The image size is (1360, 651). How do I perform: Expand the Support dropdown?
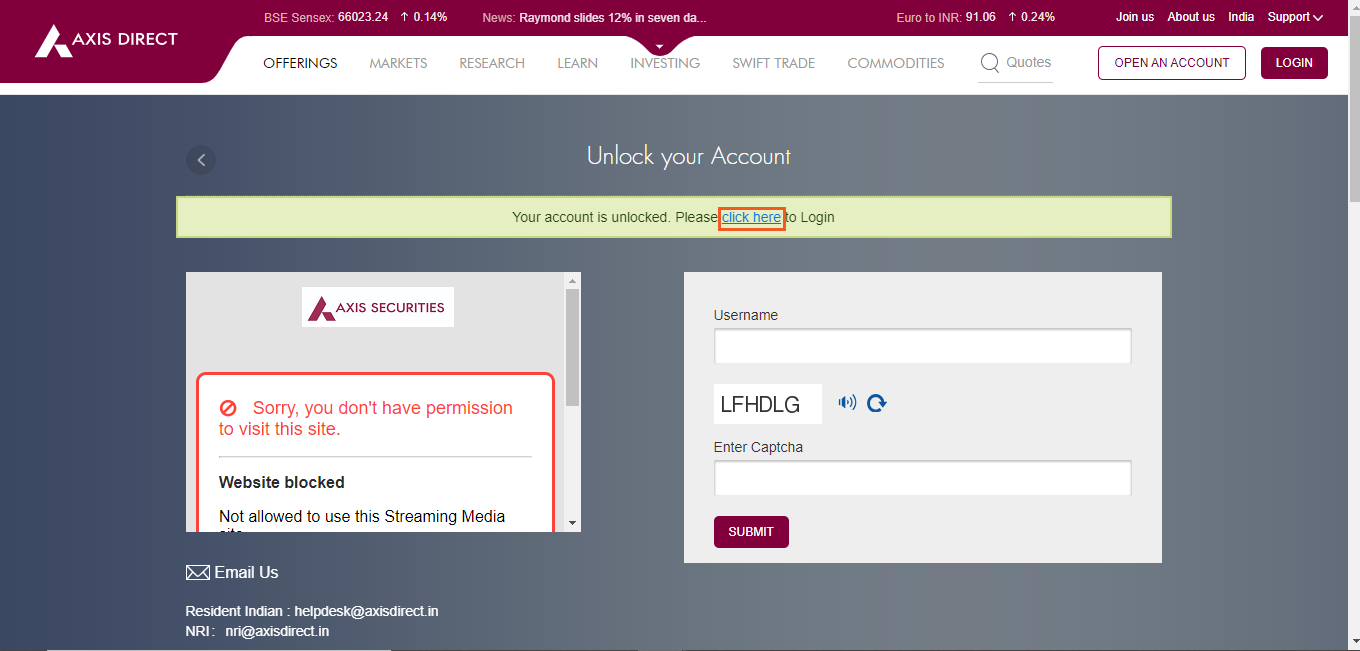point(1295,17)
